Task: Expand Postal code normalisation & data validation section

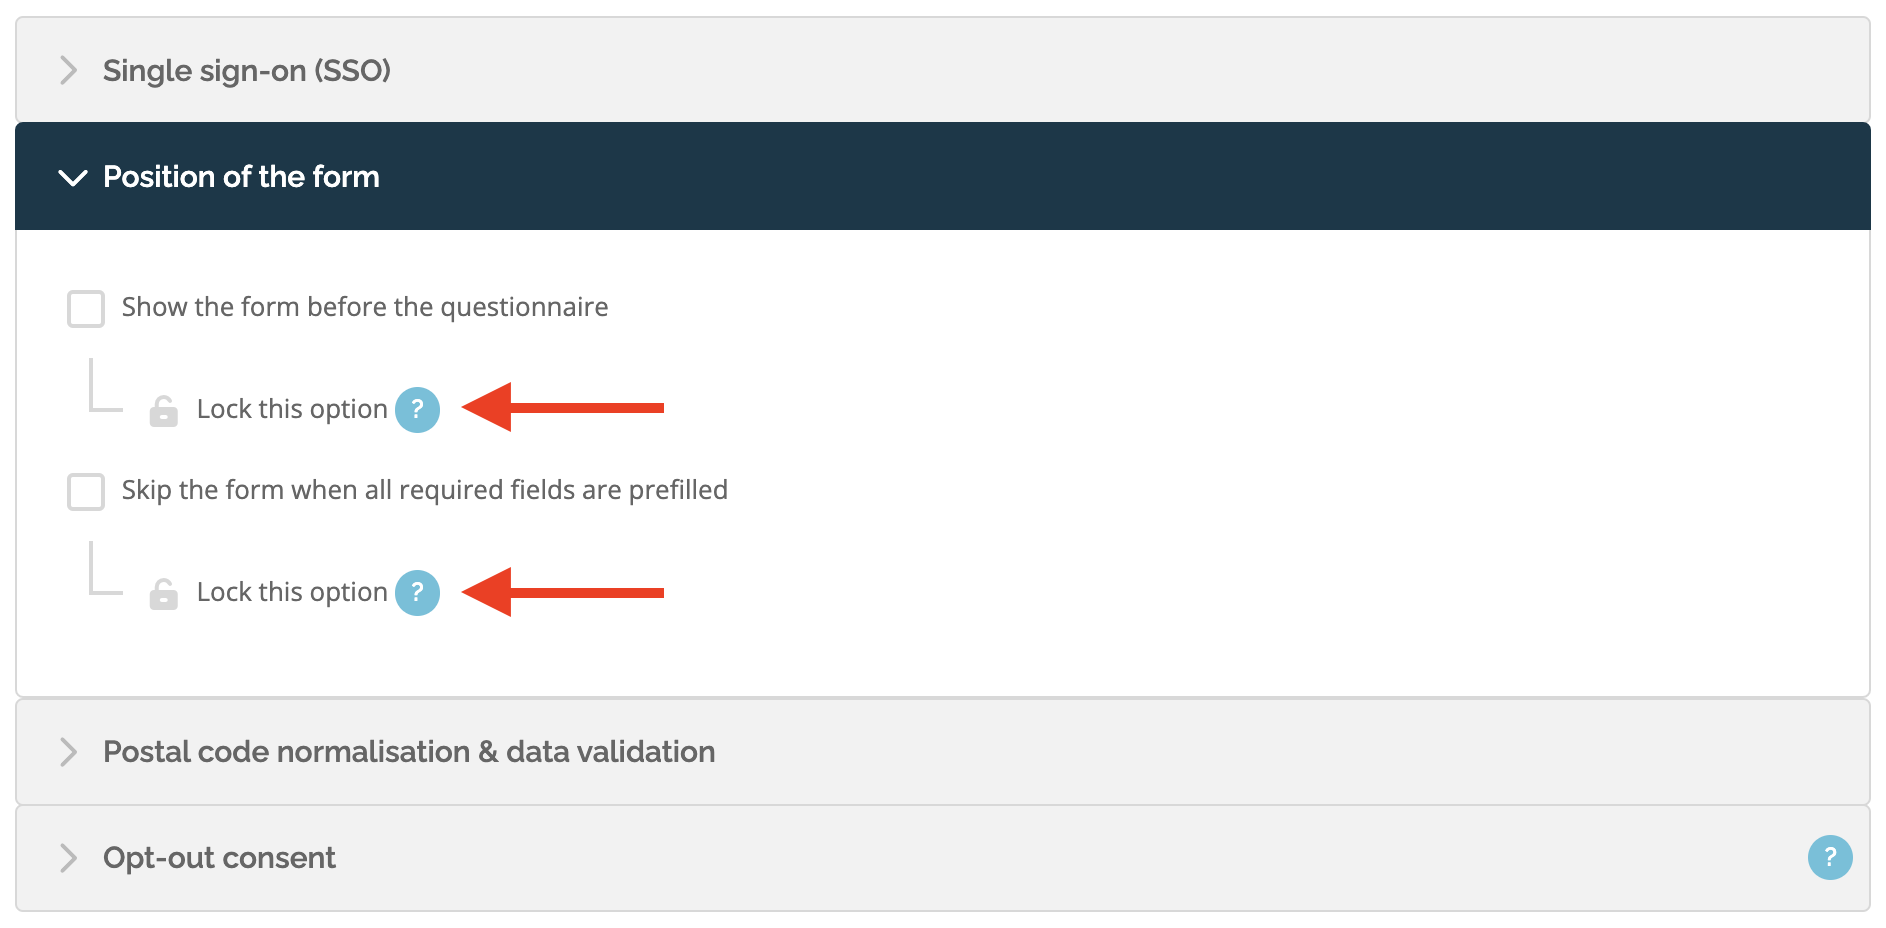Action: [408, 752]
